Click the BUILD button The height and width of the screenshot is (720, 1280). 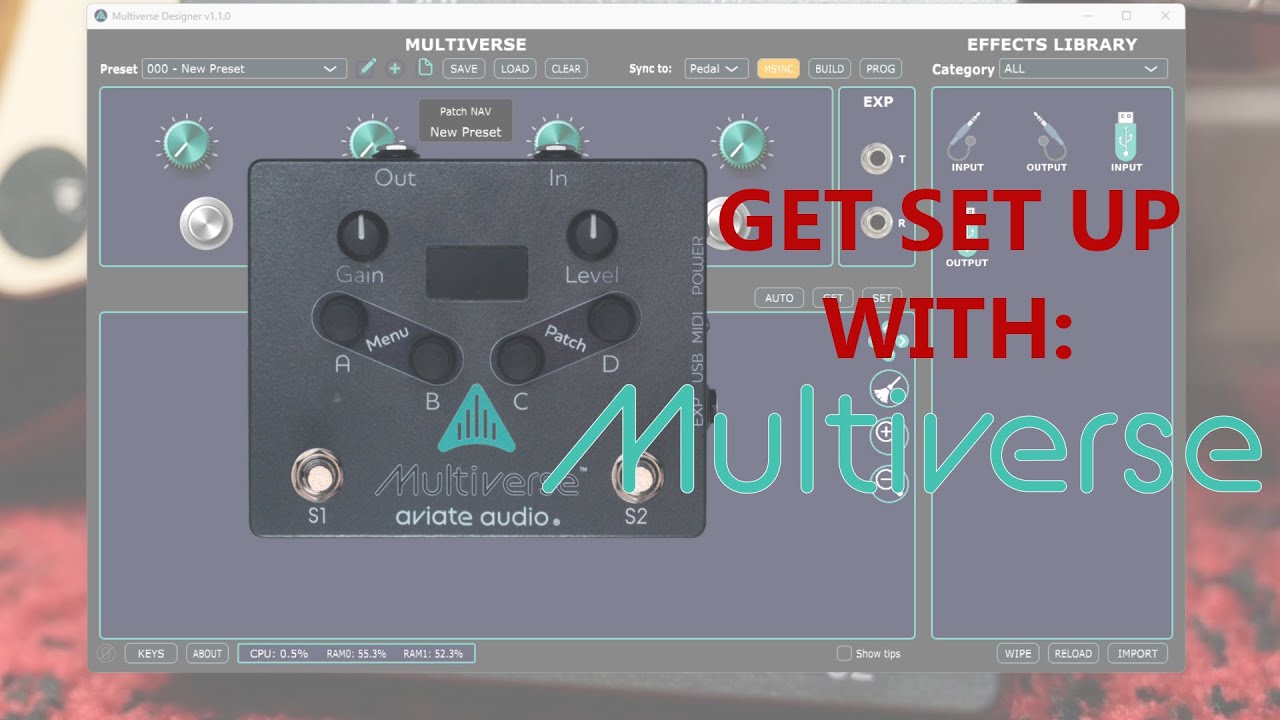[x=830, y=69]
